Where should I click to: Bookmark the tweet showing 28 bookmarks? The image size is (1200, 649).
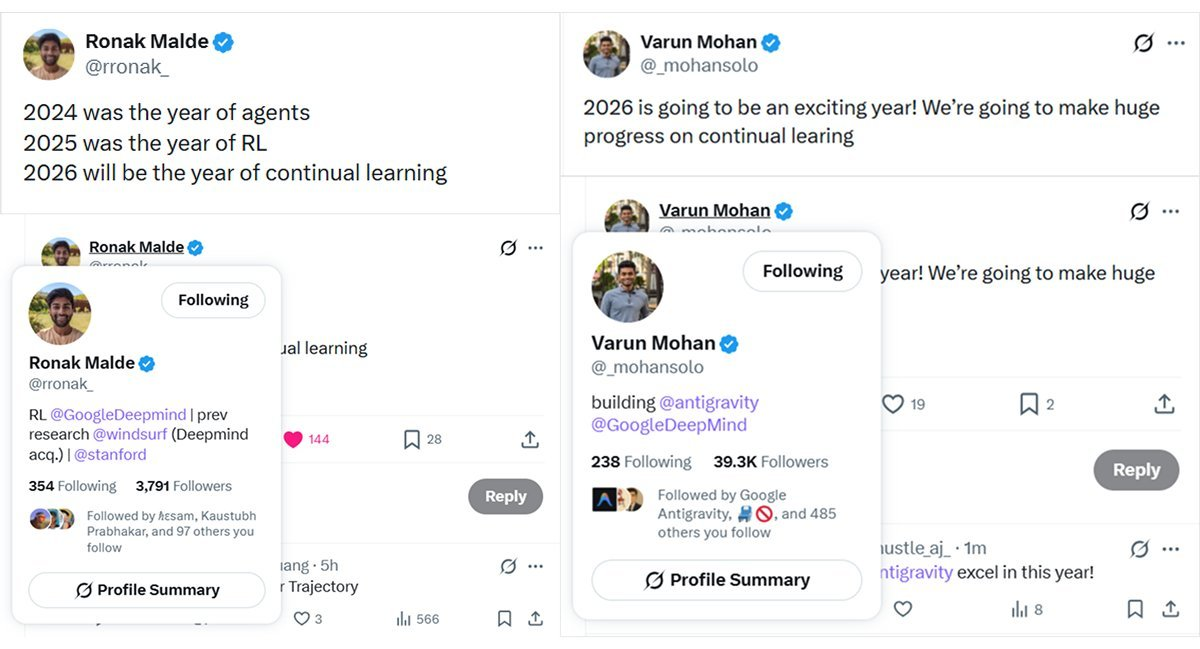[x=411, y=439]
